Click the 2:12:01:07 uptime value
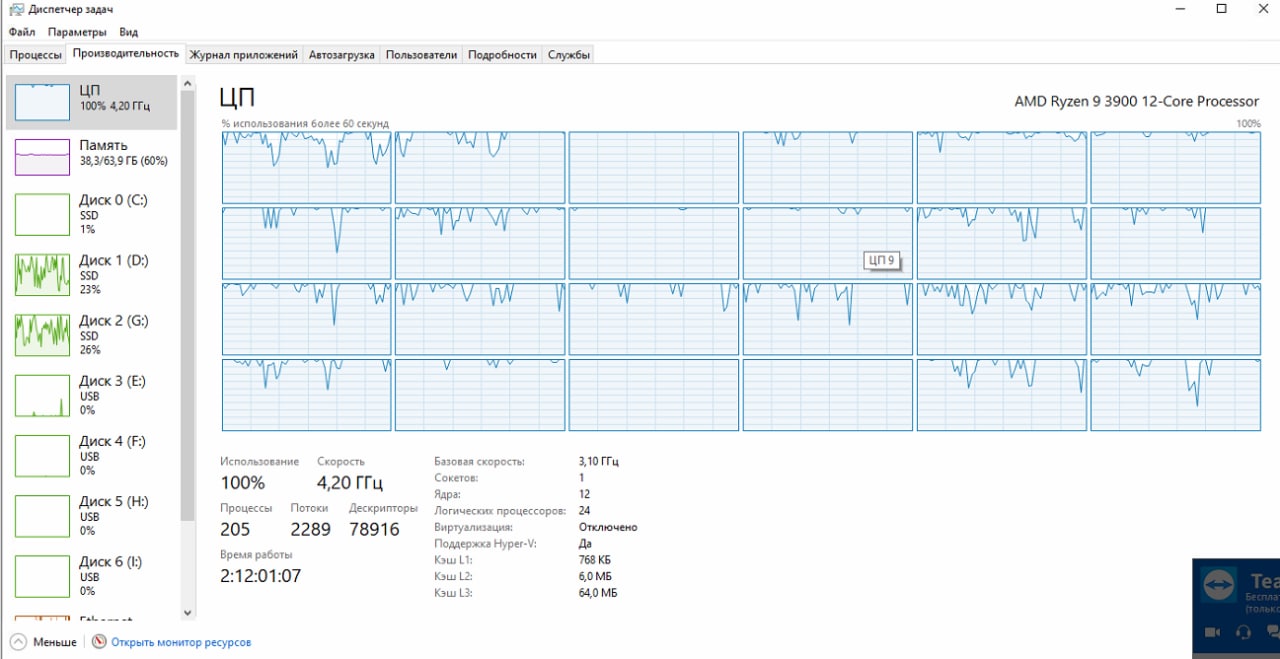The image size is (1280, 659). (260, 576)
